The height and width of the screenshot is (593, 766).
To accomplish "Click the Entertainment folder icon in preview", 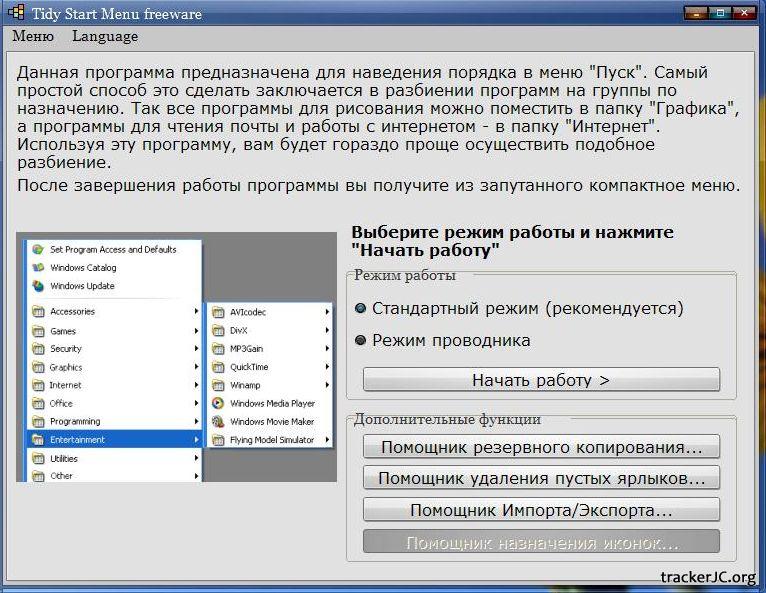I will click(38, 440).
